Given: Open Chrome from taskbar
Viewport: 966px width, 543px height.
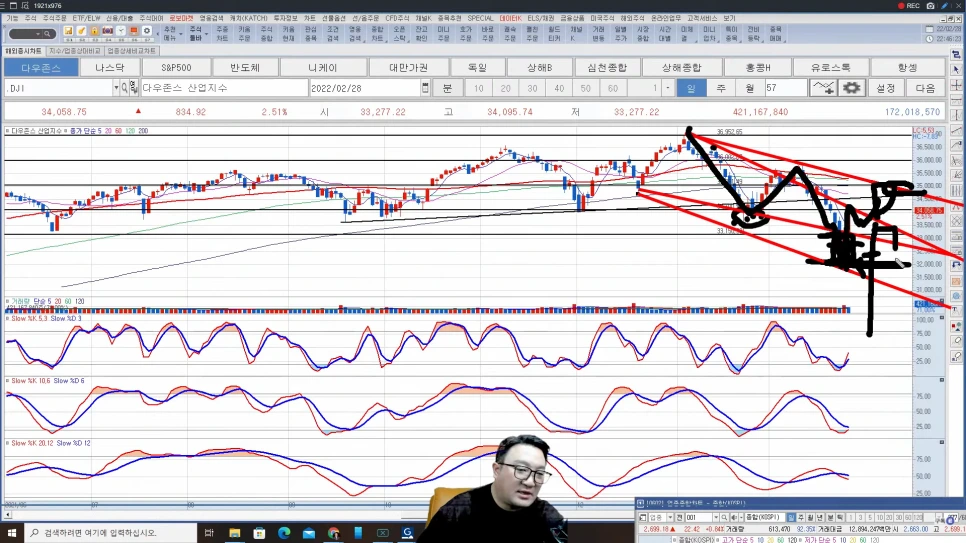Looking at the screenshot, I should click(333, 533).
